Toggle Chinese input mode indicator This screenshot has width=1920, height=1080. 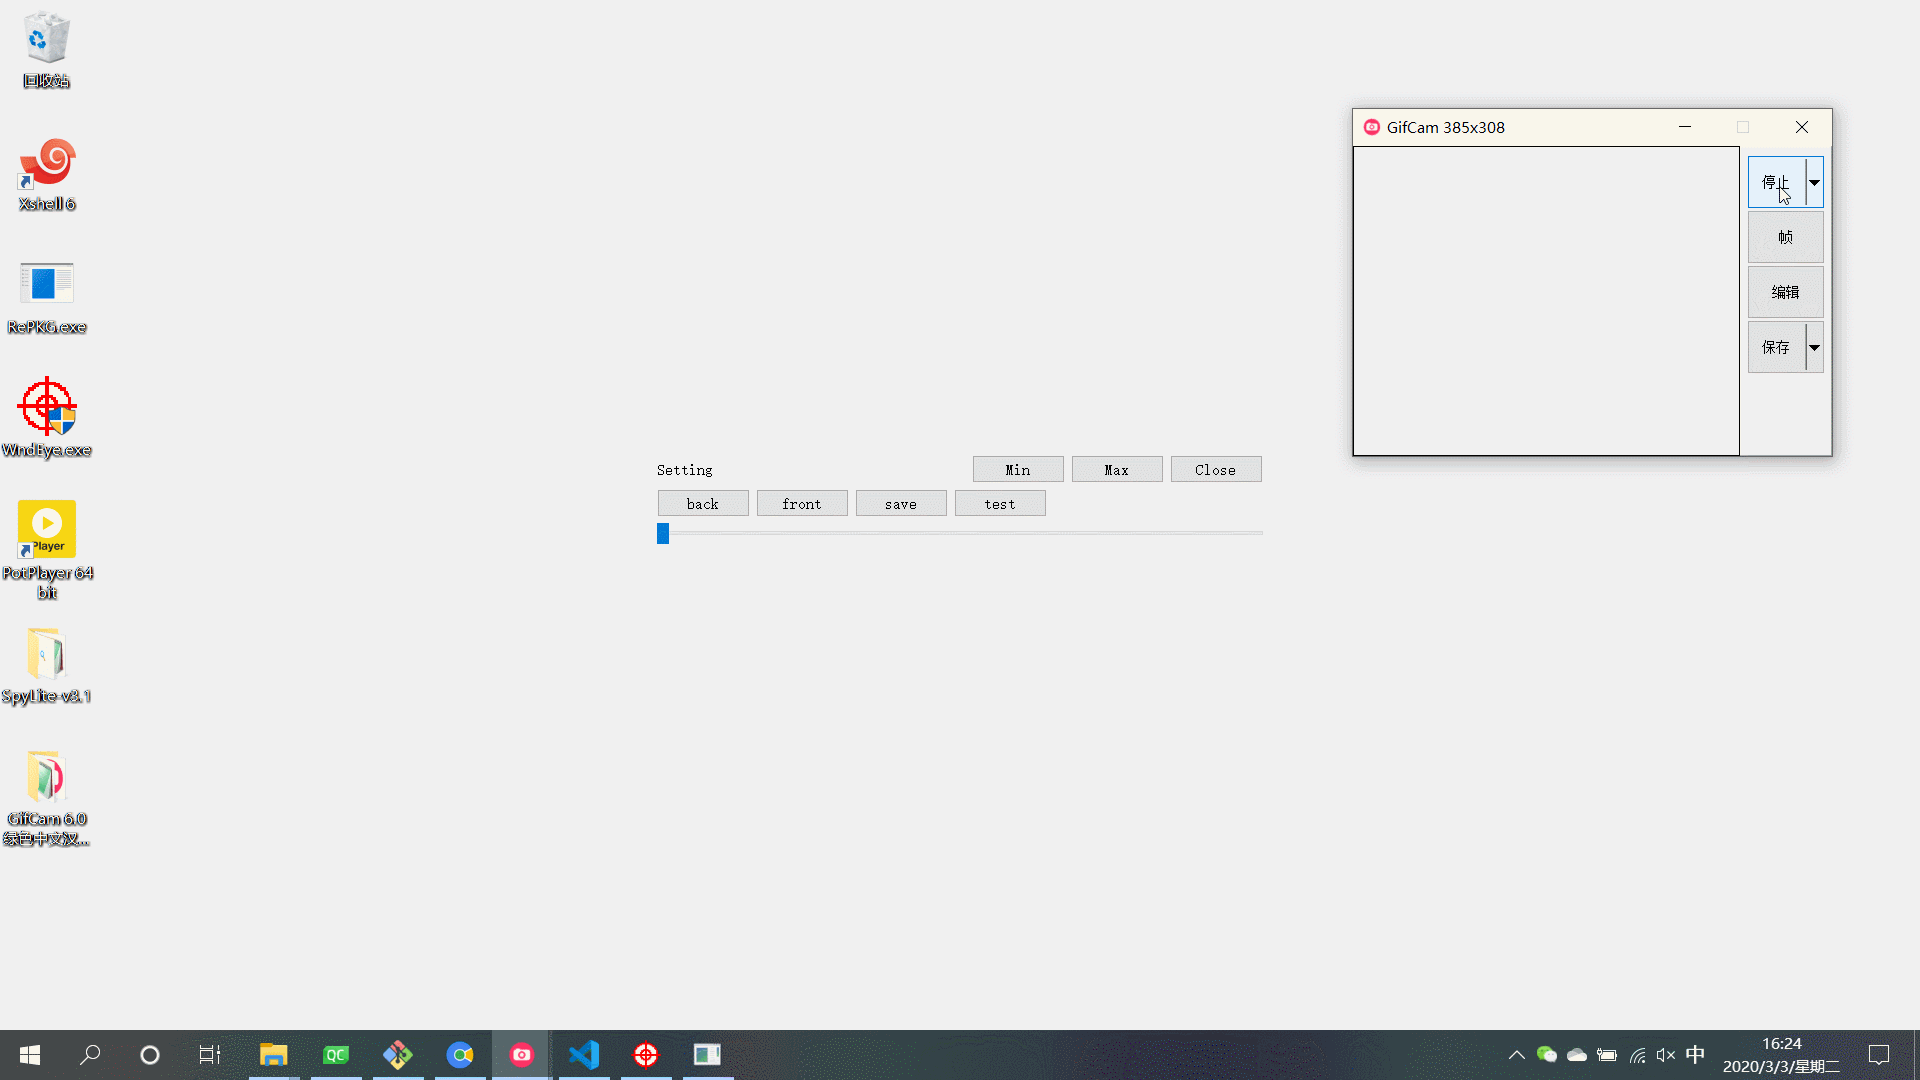tap(1695, 1055)
